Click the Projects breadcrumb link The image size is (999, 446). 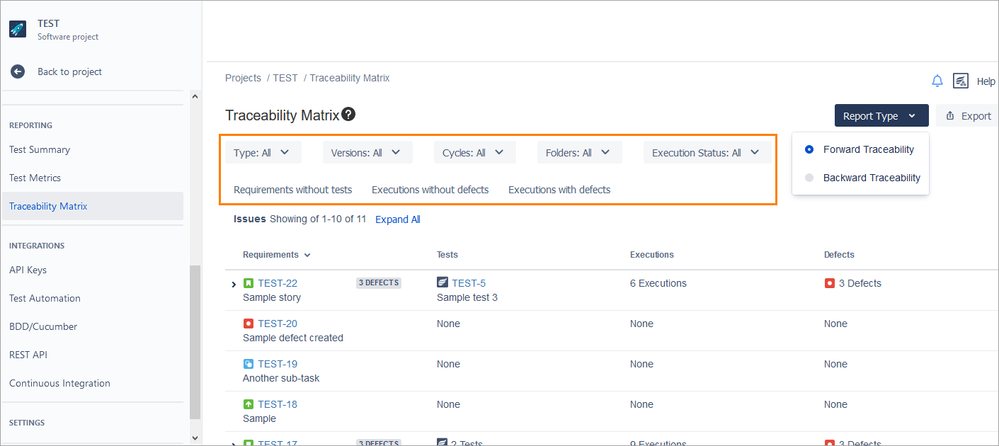coord(243,78)
